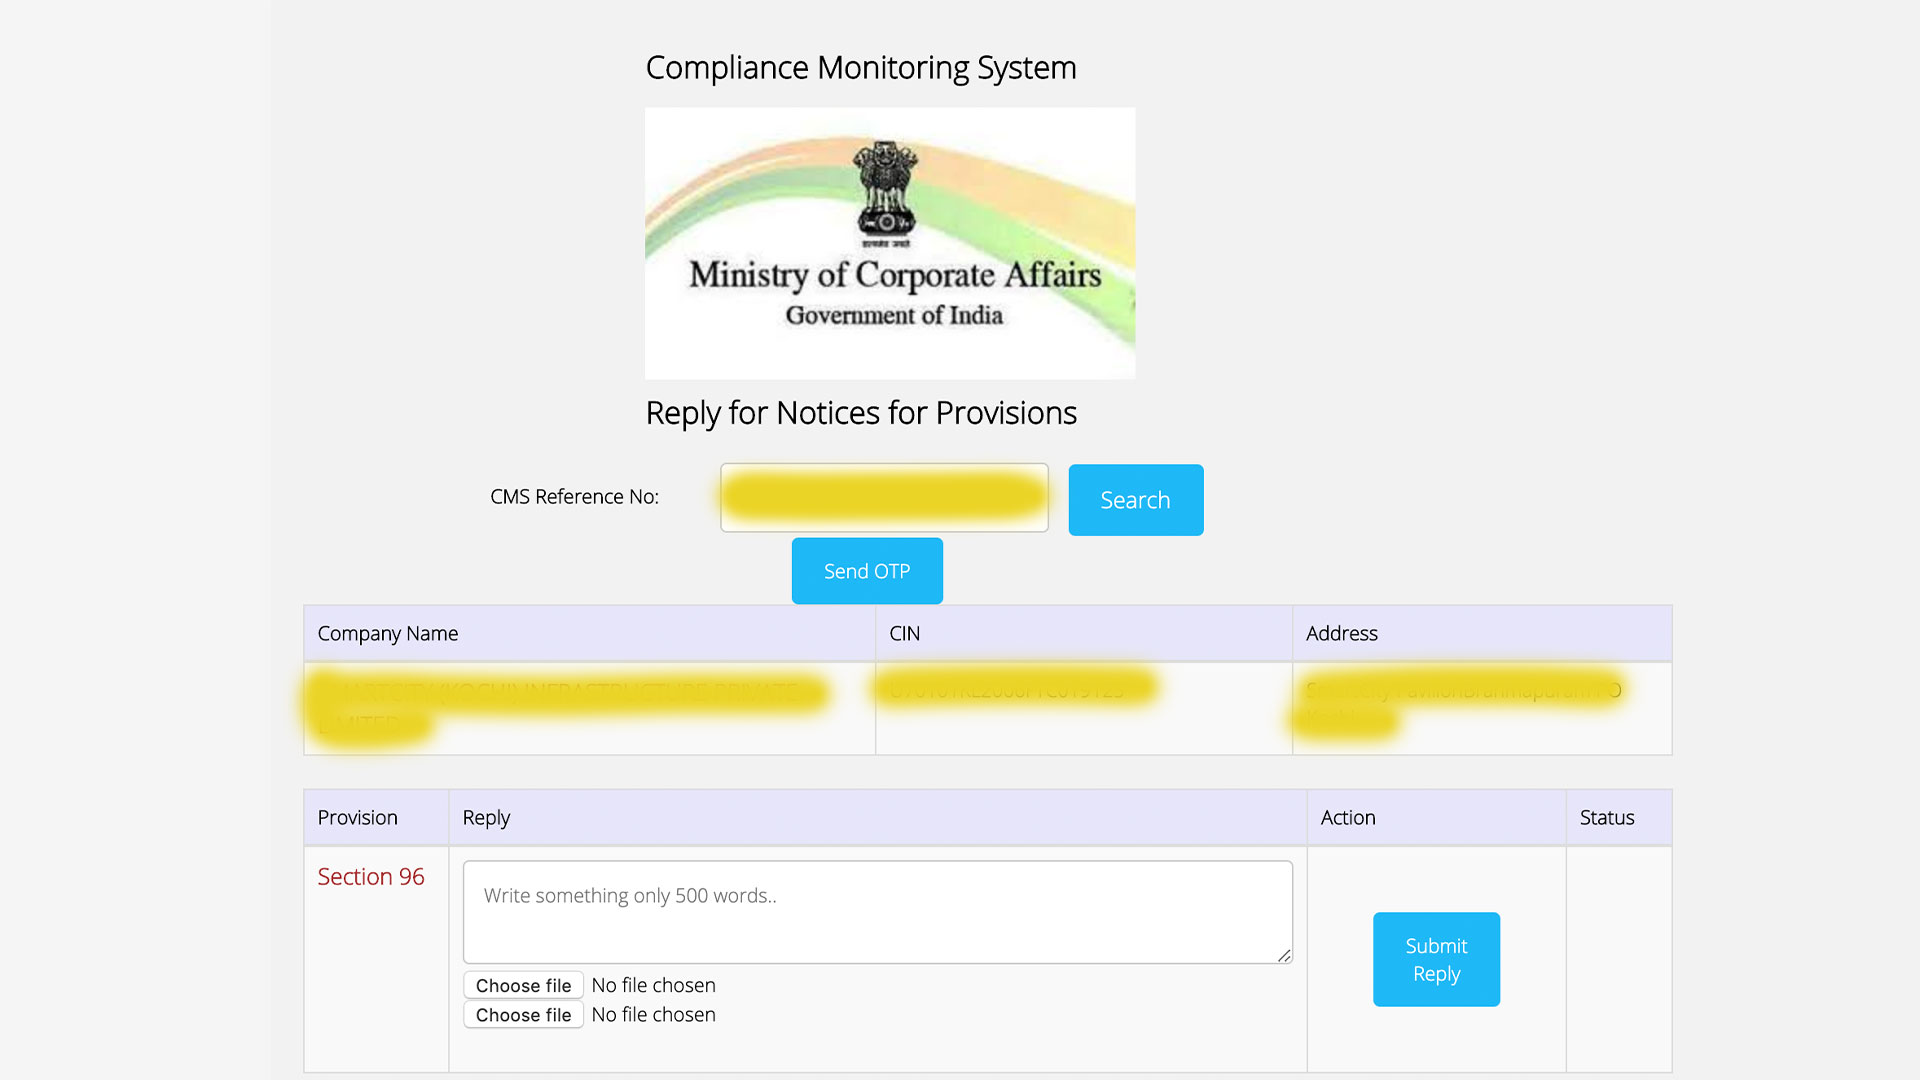This screenshot has height=1080, width=1920.
Task: Click the reply text area
Action: click(x=877, y=911)
